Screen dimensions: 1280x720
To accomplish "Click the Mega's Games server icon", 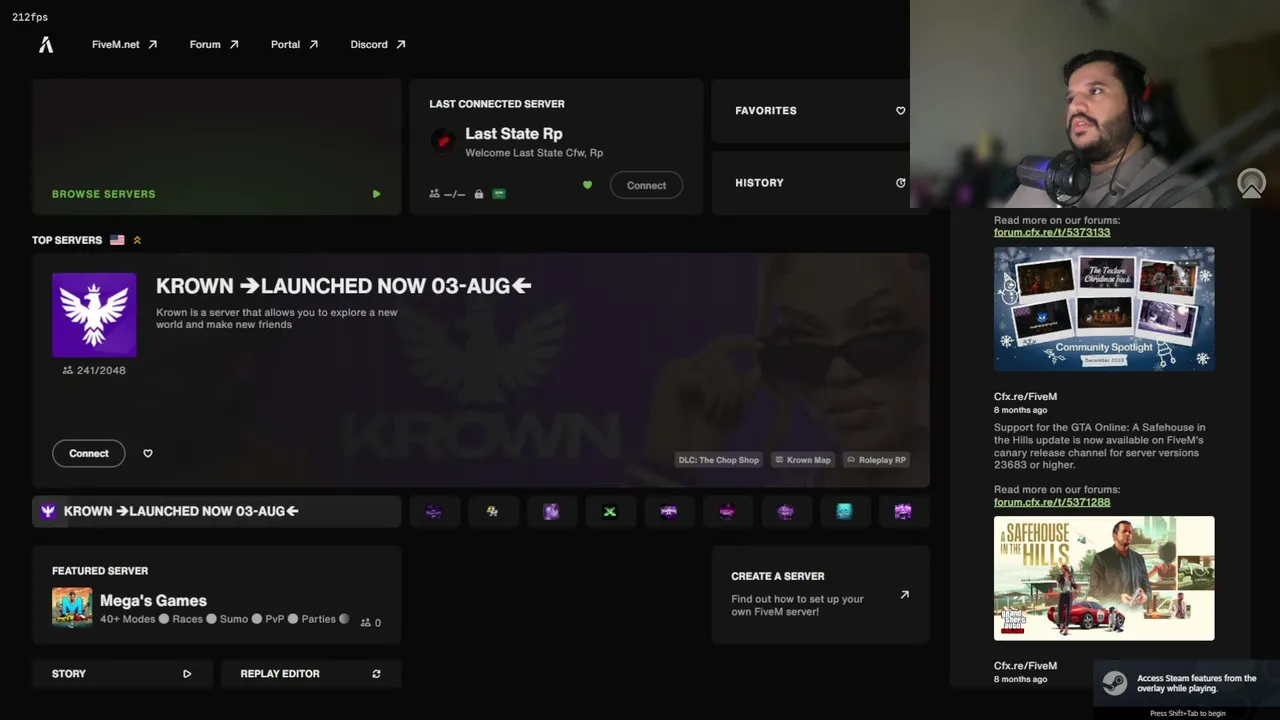I will coord(72,607).
